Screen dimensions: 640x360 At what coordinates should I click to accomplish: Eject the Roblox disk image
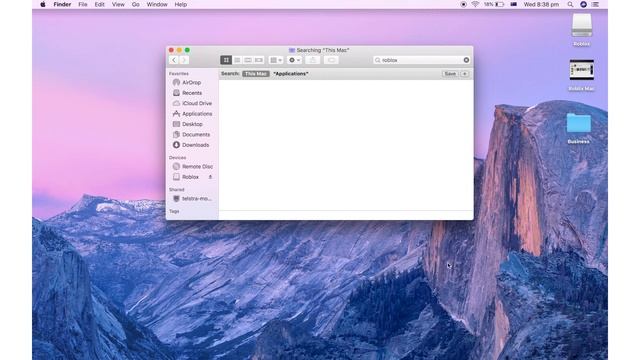click(x=210, y=177)
